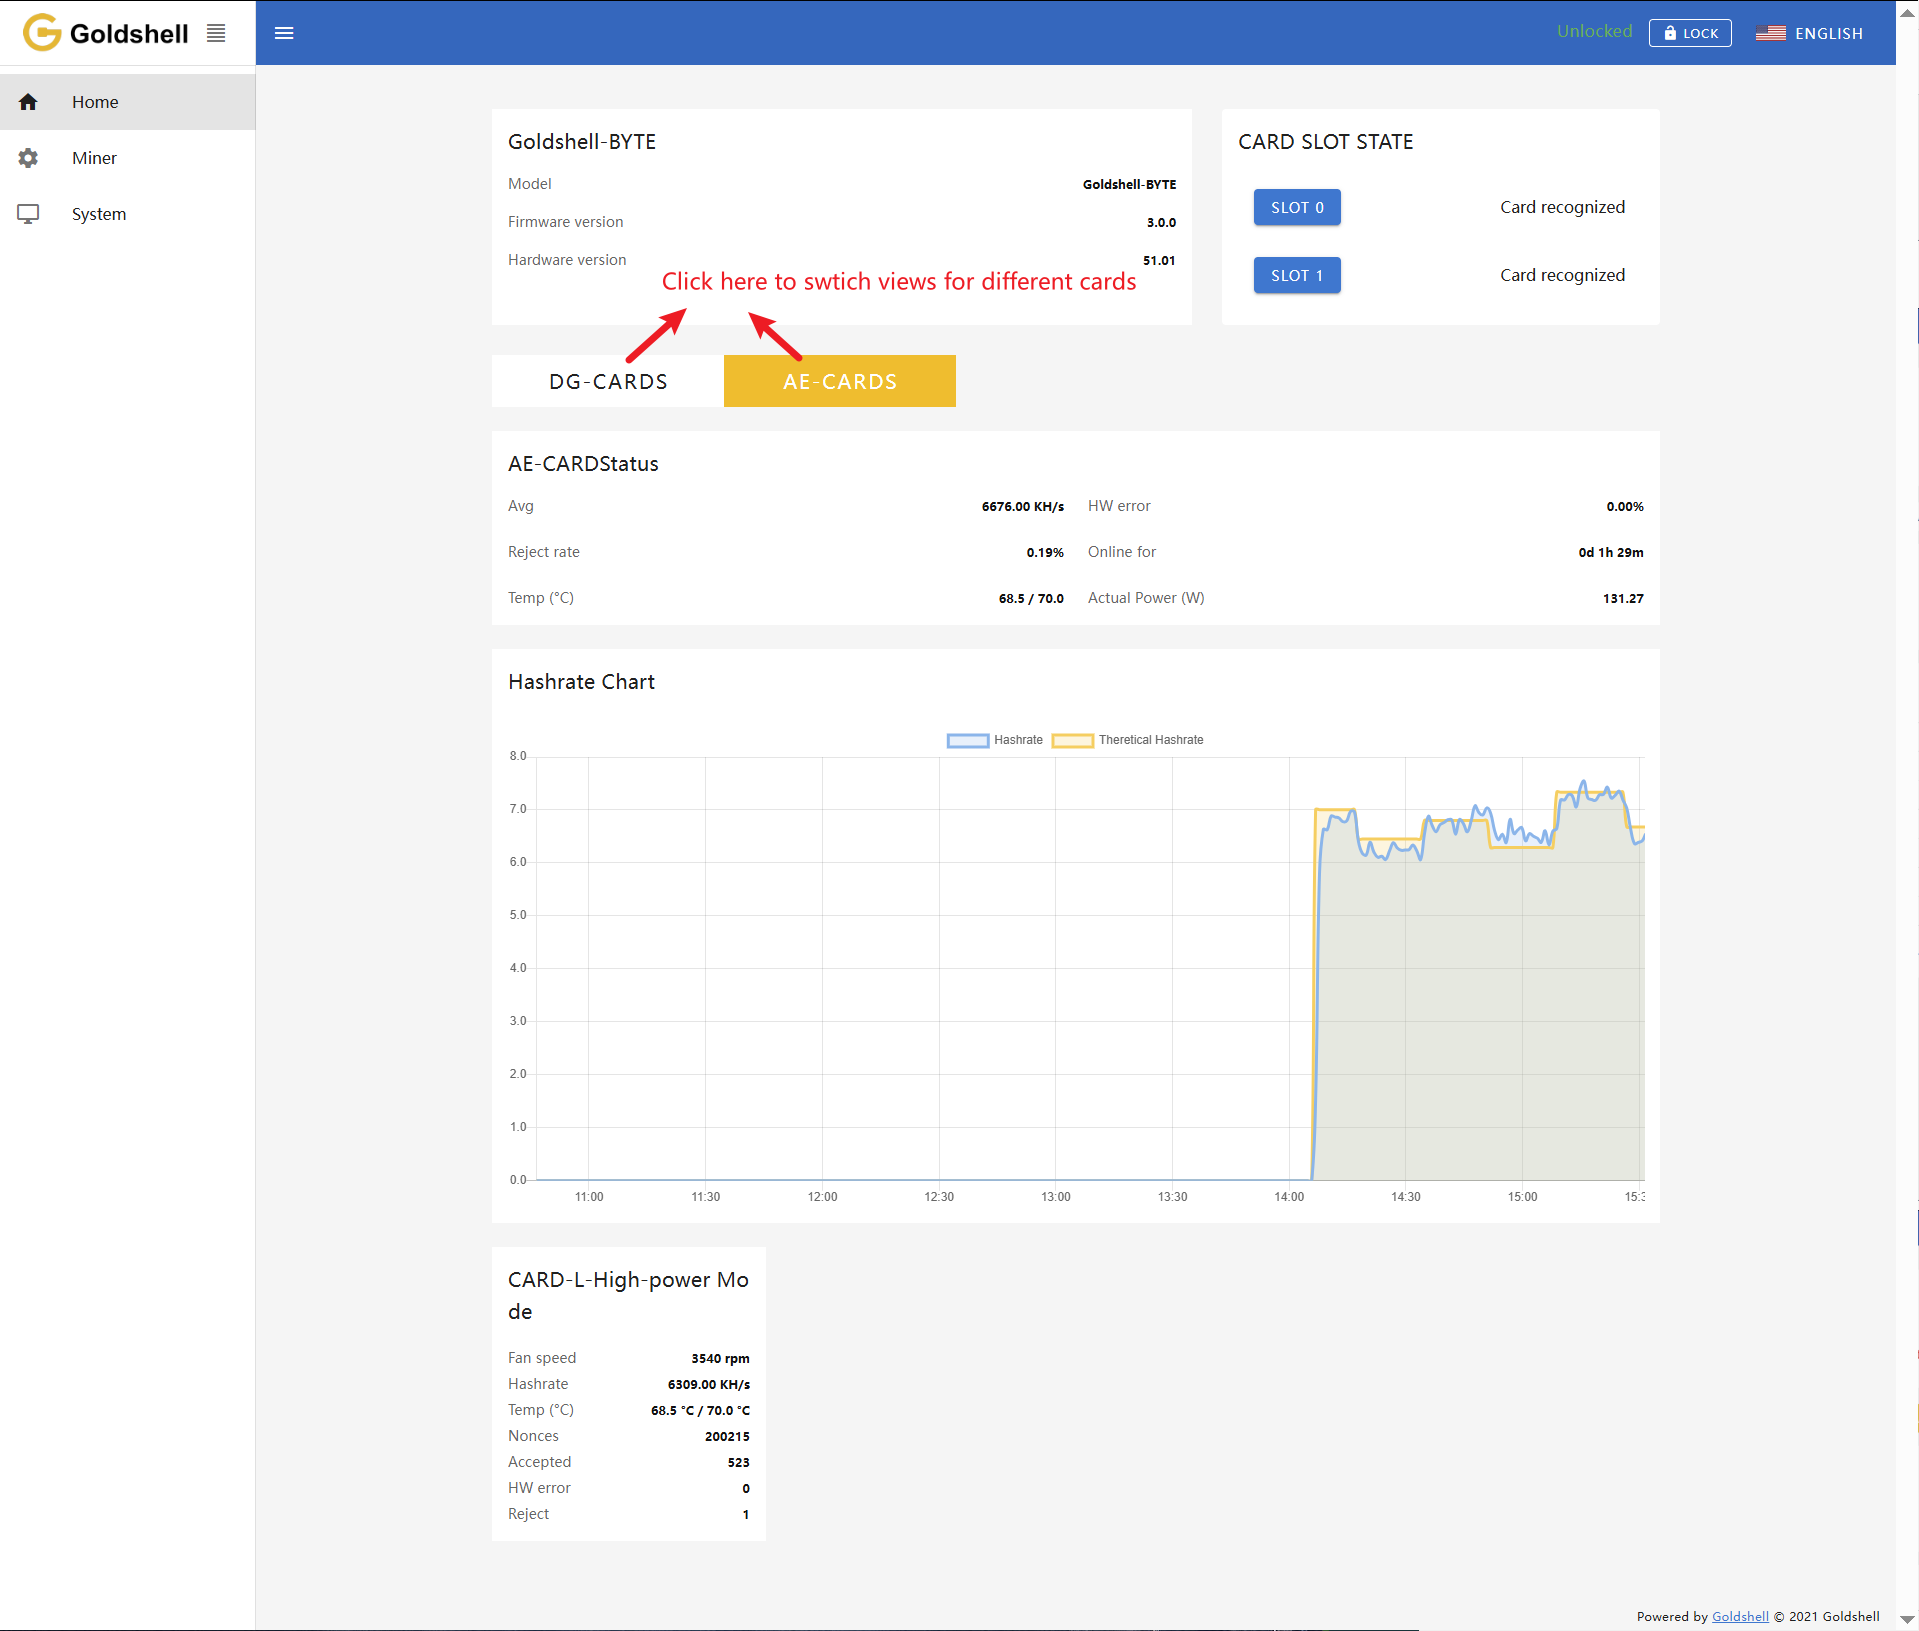Click the Accepted value 523
1919x1631 pixels.
click(738, 1463)
